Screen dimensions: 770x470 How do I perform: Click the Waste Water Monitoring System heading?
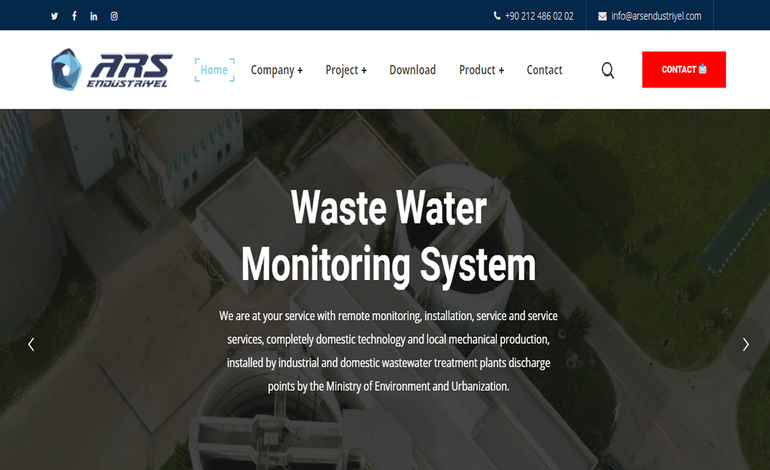(x=388, y=236)
